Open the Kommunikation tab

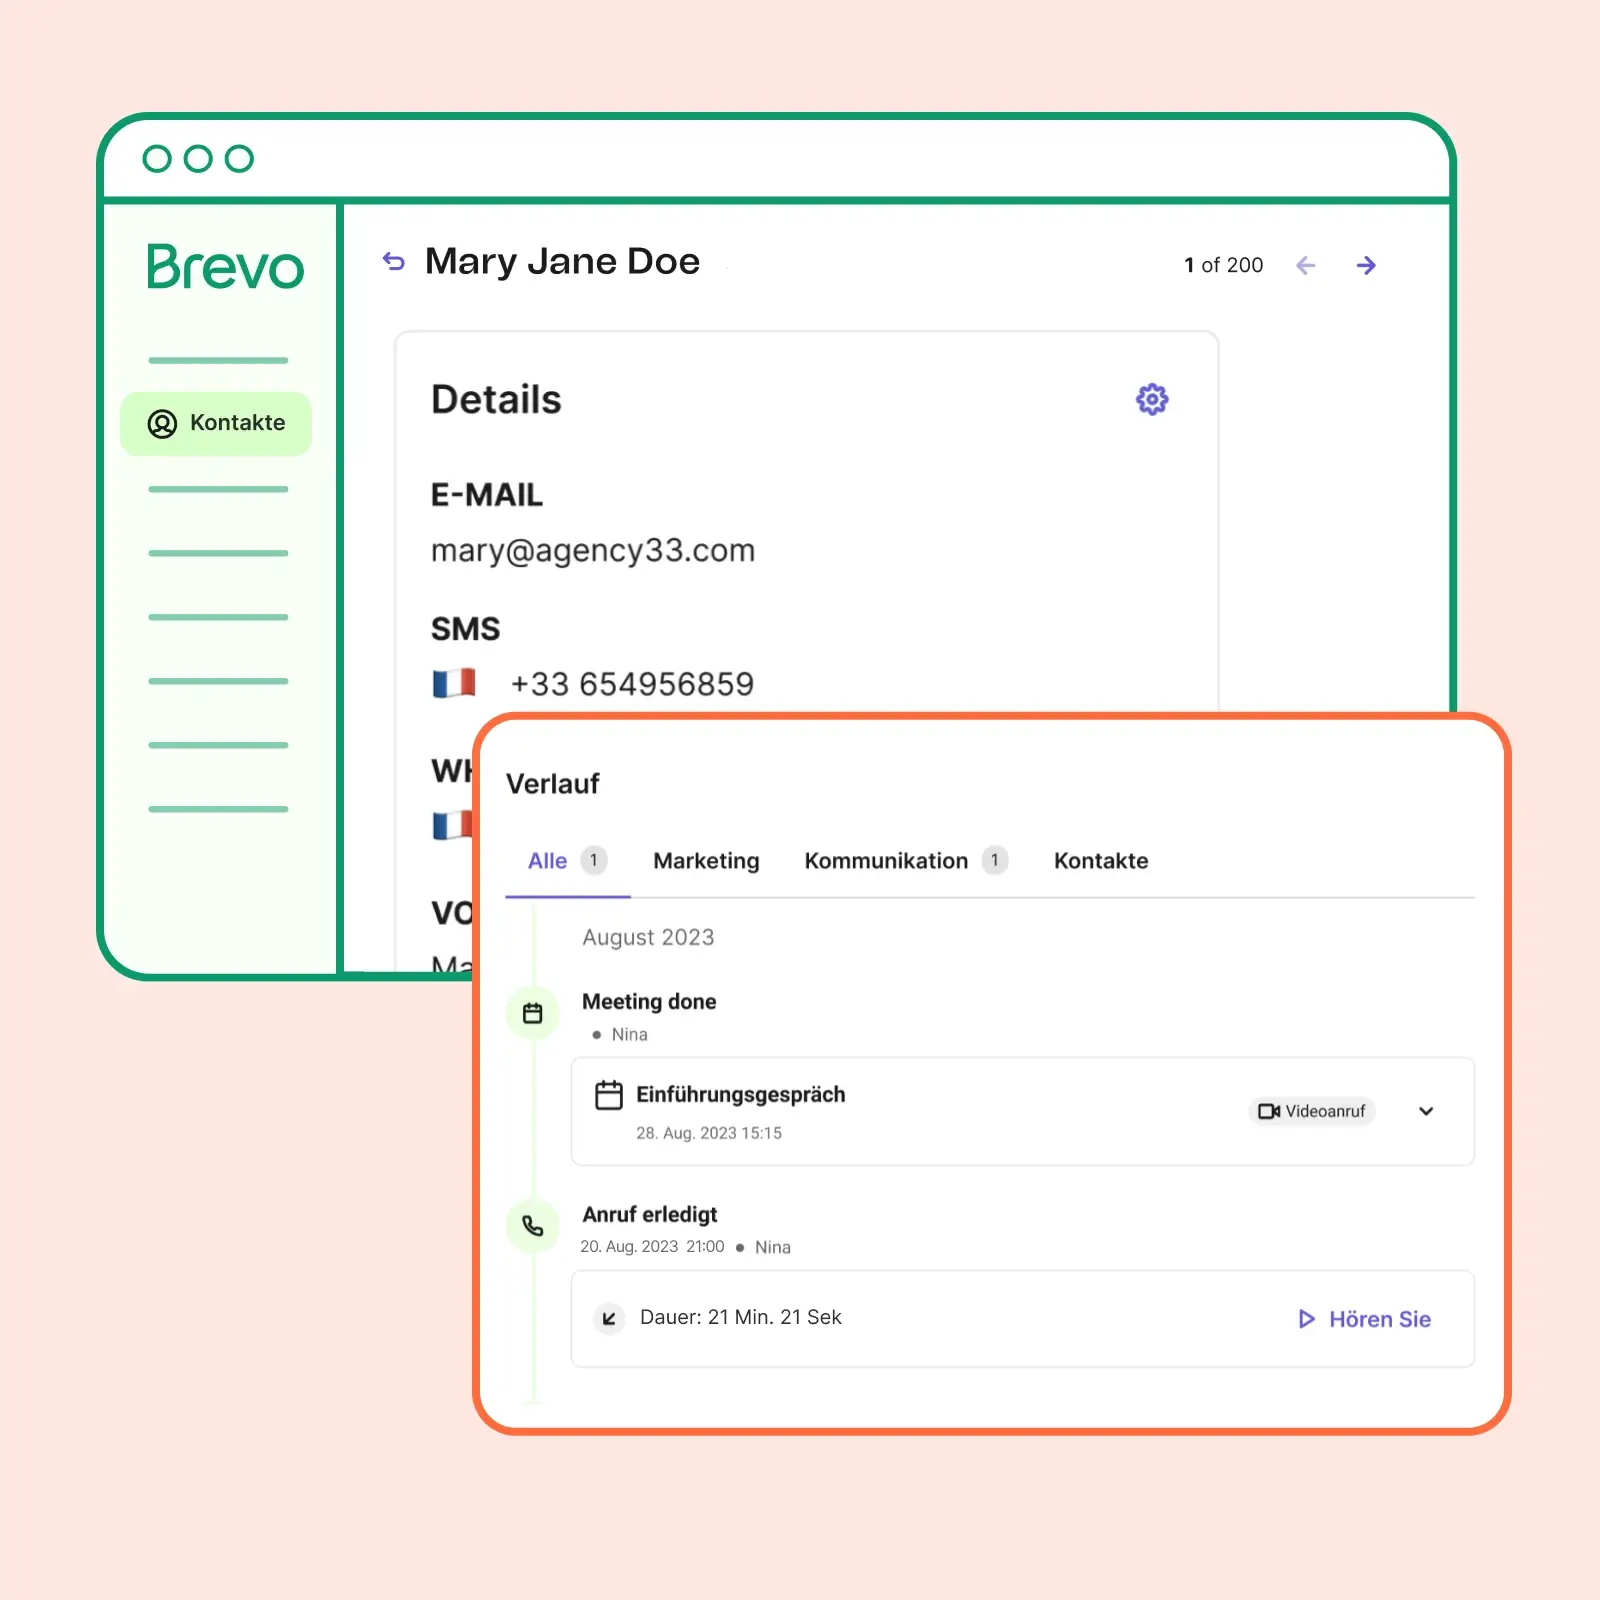point(886,861)
